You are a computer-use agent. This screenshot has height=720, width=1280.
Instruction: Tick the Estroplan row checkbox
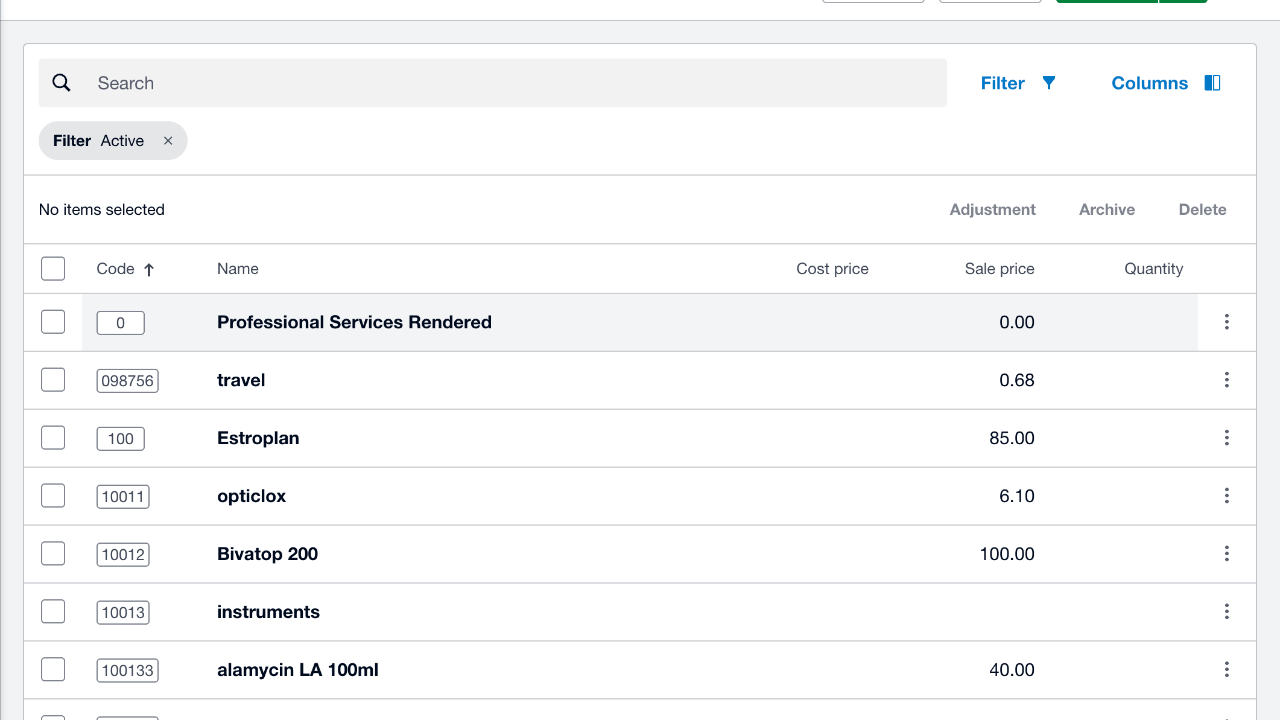pyautogui.click(x=53, y=438)
